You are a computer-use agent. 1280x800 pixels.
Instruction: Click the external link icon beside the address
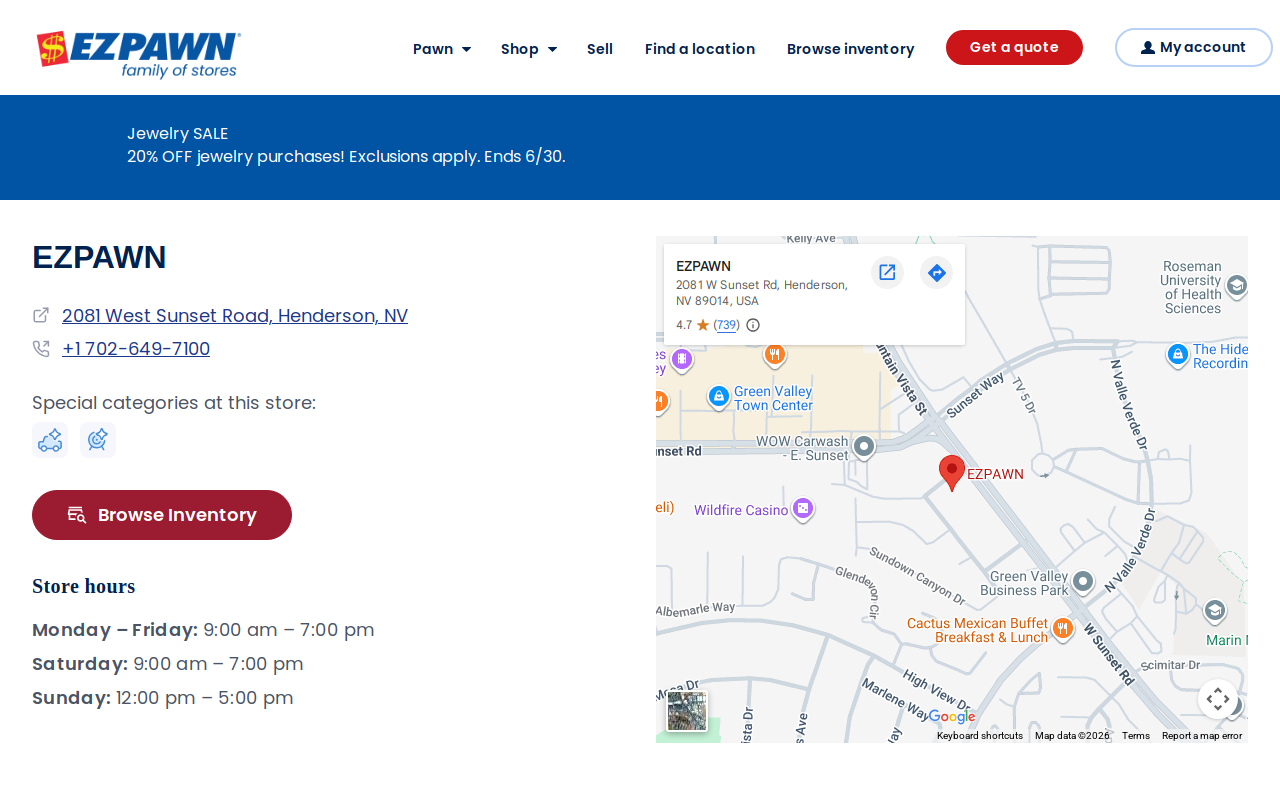pyautogui.click(x=41, y=315)
